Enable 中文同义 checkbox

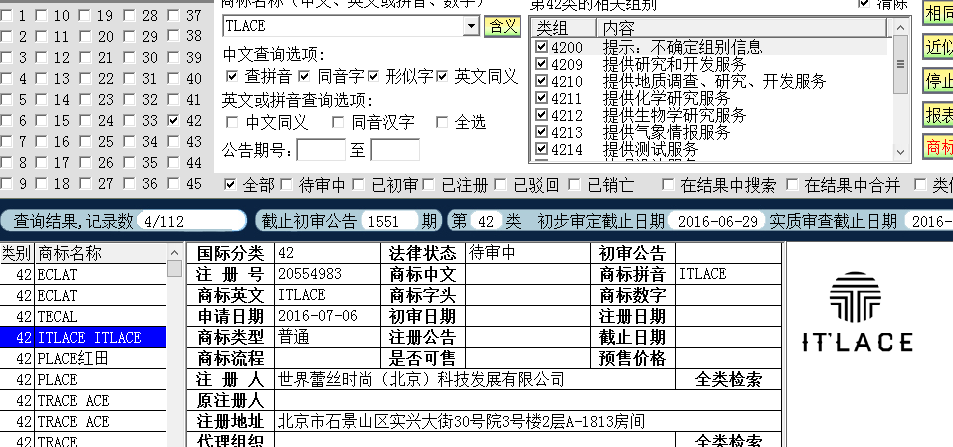pos(232,122)
